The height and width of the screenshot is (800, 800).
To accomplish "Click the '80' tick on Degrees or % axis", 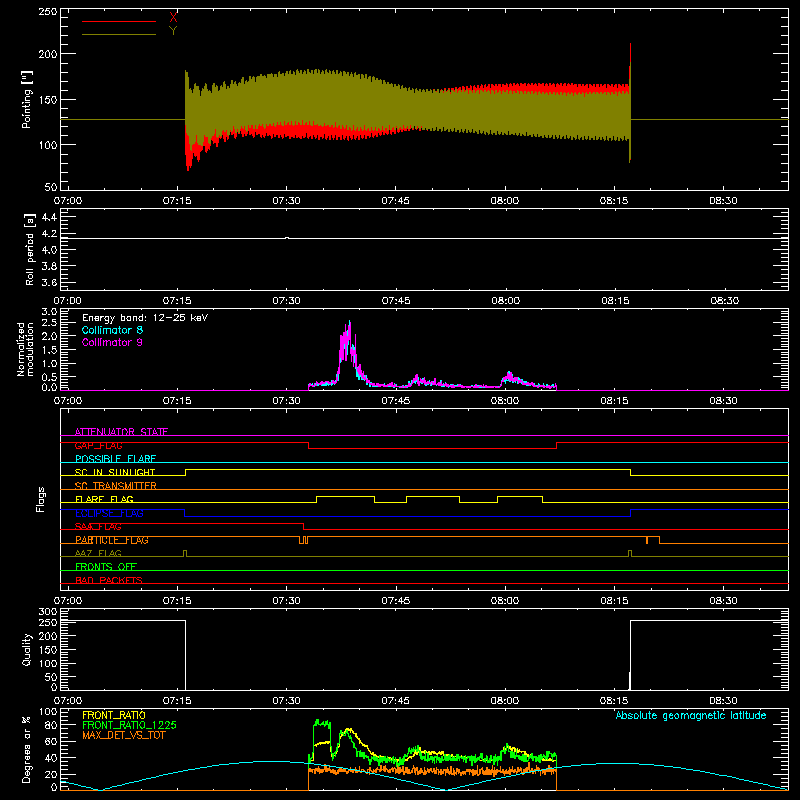I will [x=52, y=725].
